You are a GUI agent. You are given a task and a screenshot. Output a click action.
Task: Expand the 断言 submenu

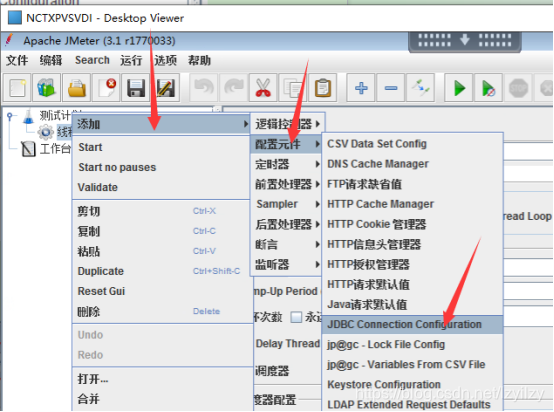coord(286,244)
